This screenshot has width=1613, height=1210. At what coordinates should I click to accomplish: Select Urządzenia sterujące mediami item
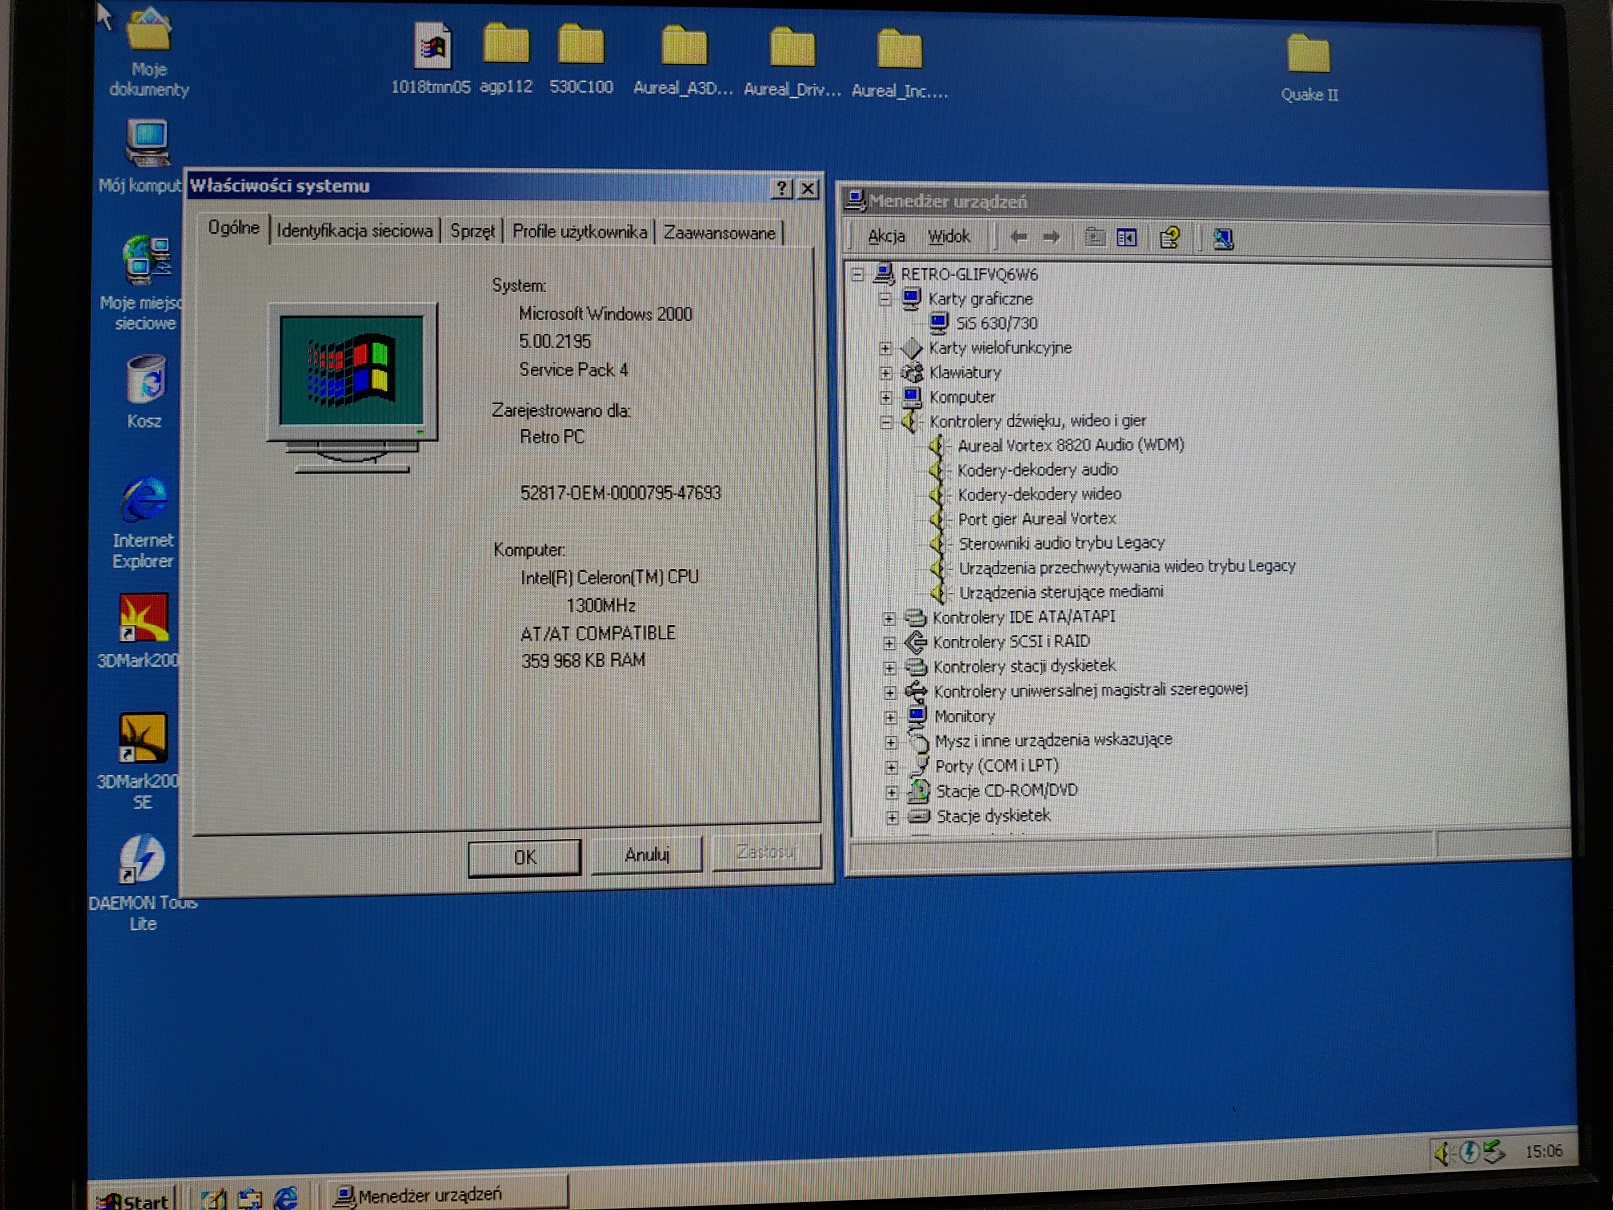(1061, 592)
